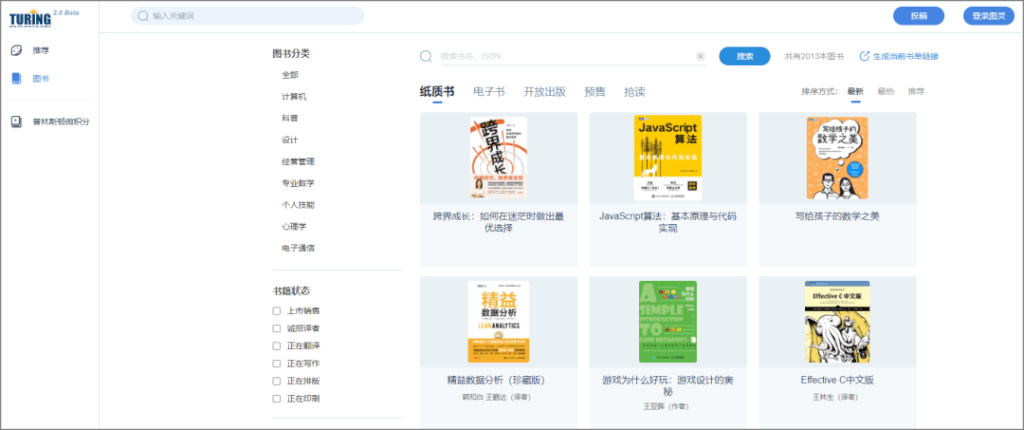This screenshot has height=430, width=1024.
Task: Click title 游戏为什么好玩：游戏设计的奥秘
Action: (667, 386)
